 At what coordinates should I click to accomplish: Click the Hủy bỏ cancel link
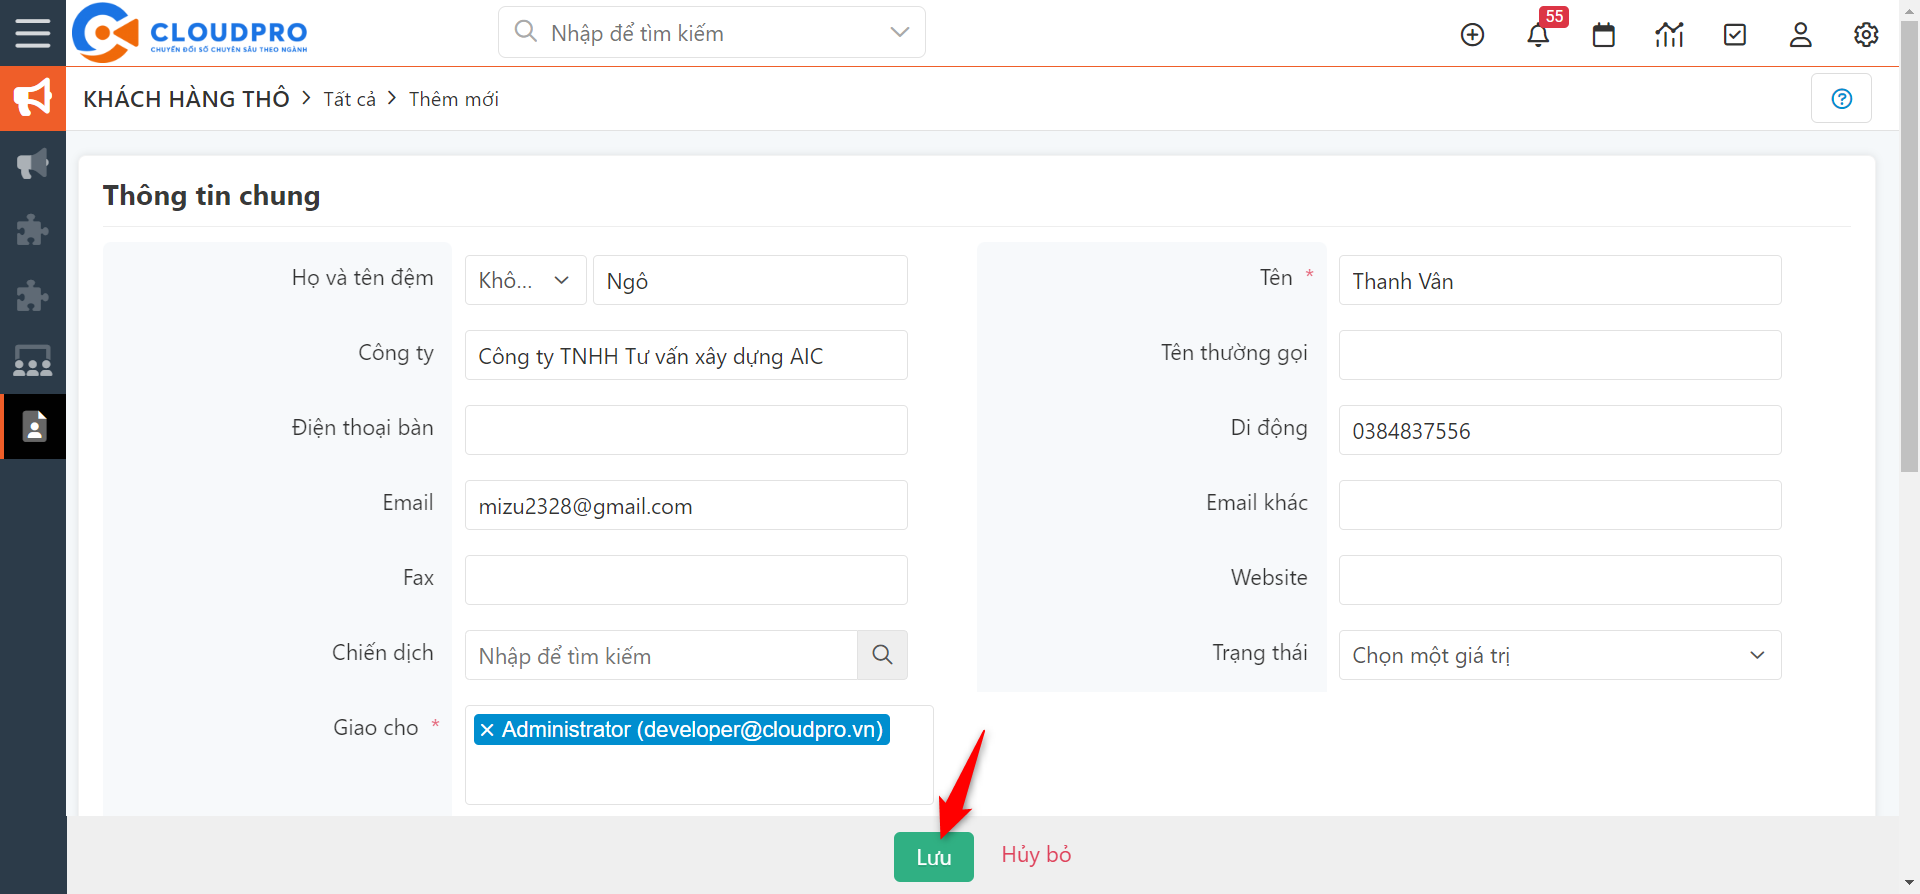click(x=1036, y=854)
